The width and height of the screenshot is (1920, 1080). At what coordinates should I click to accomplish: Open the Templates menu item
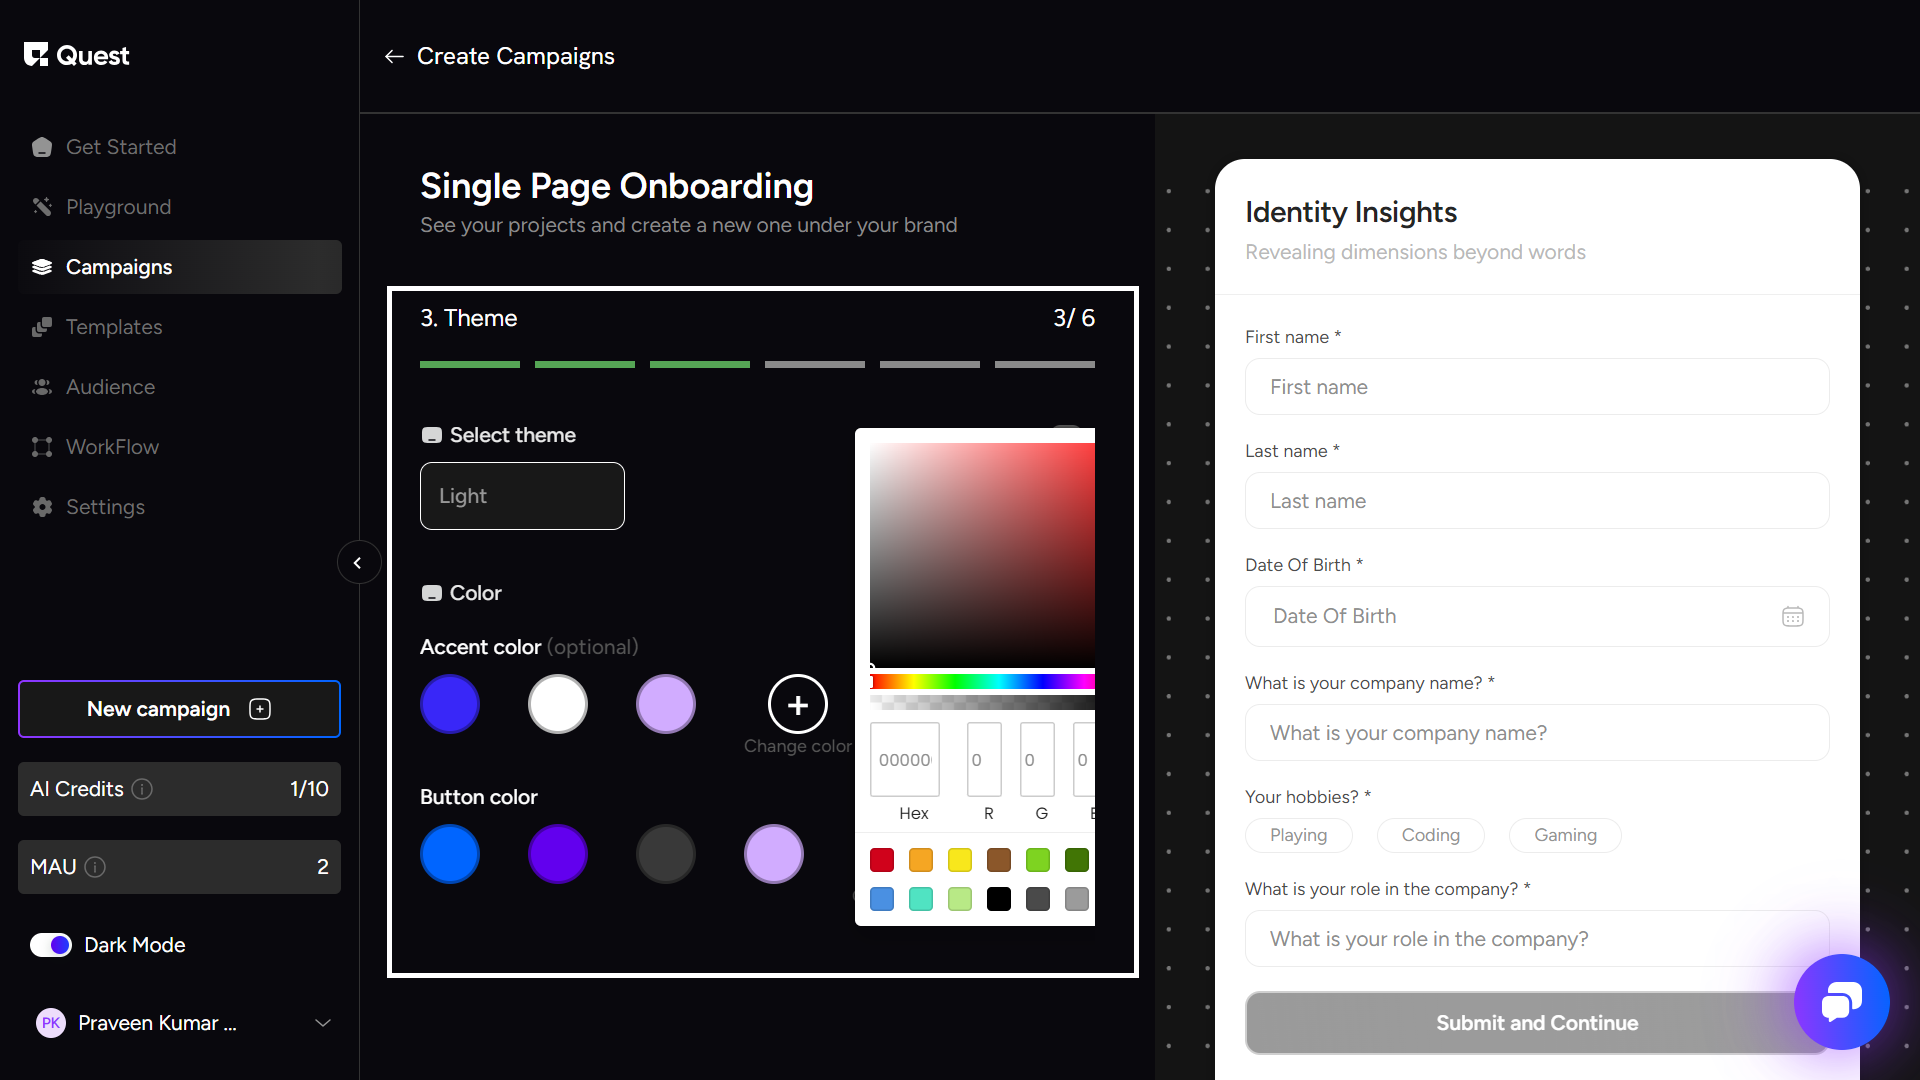[113, 327]
